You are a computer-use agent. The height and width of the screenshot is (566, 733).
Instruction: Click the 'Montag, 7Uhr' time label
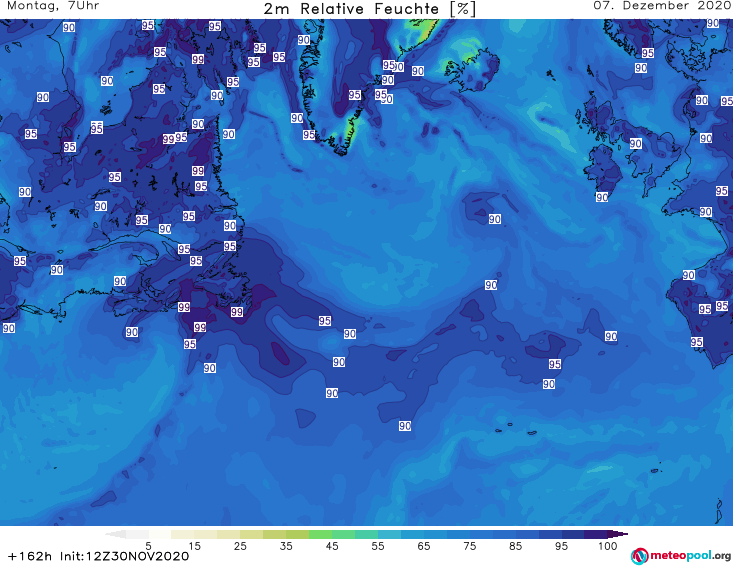coord(53,6)
